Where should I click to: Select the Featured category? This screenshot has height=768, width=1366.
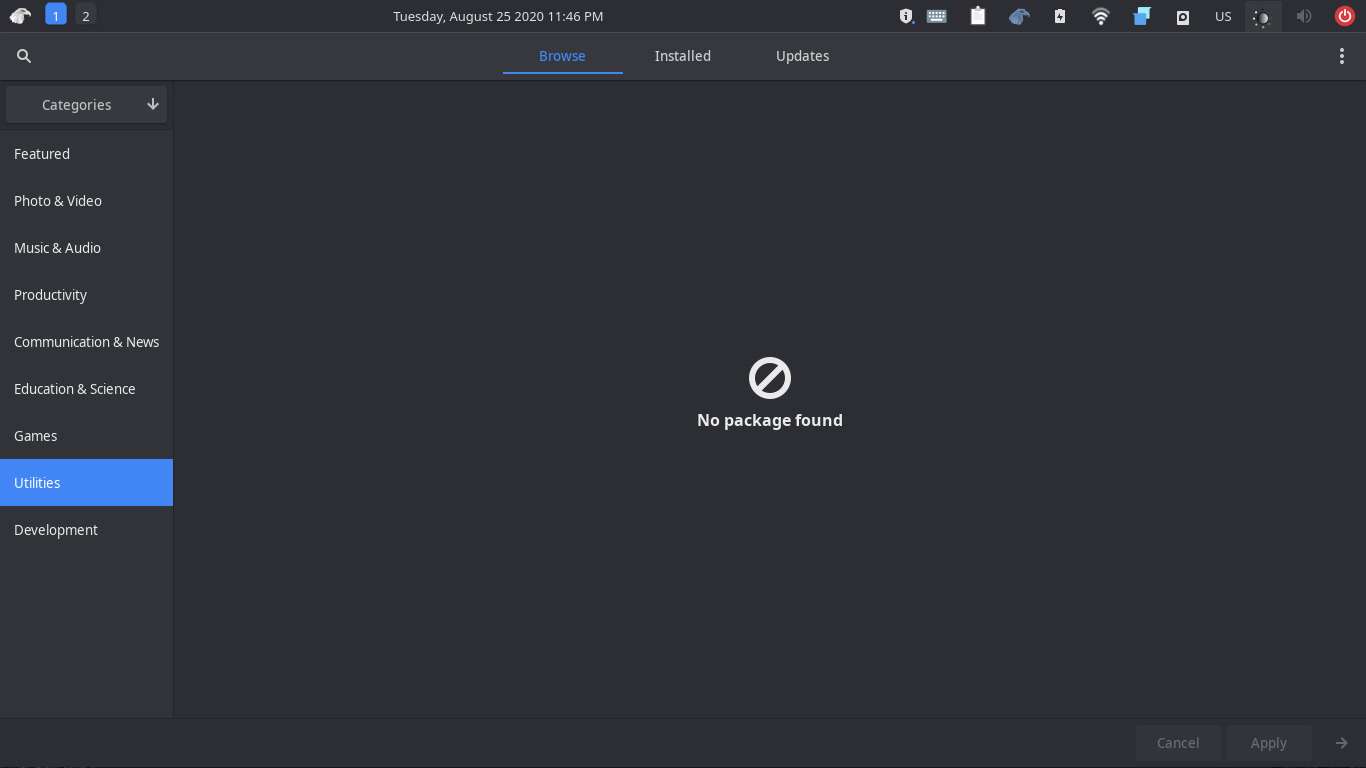[x=86, y=154]
